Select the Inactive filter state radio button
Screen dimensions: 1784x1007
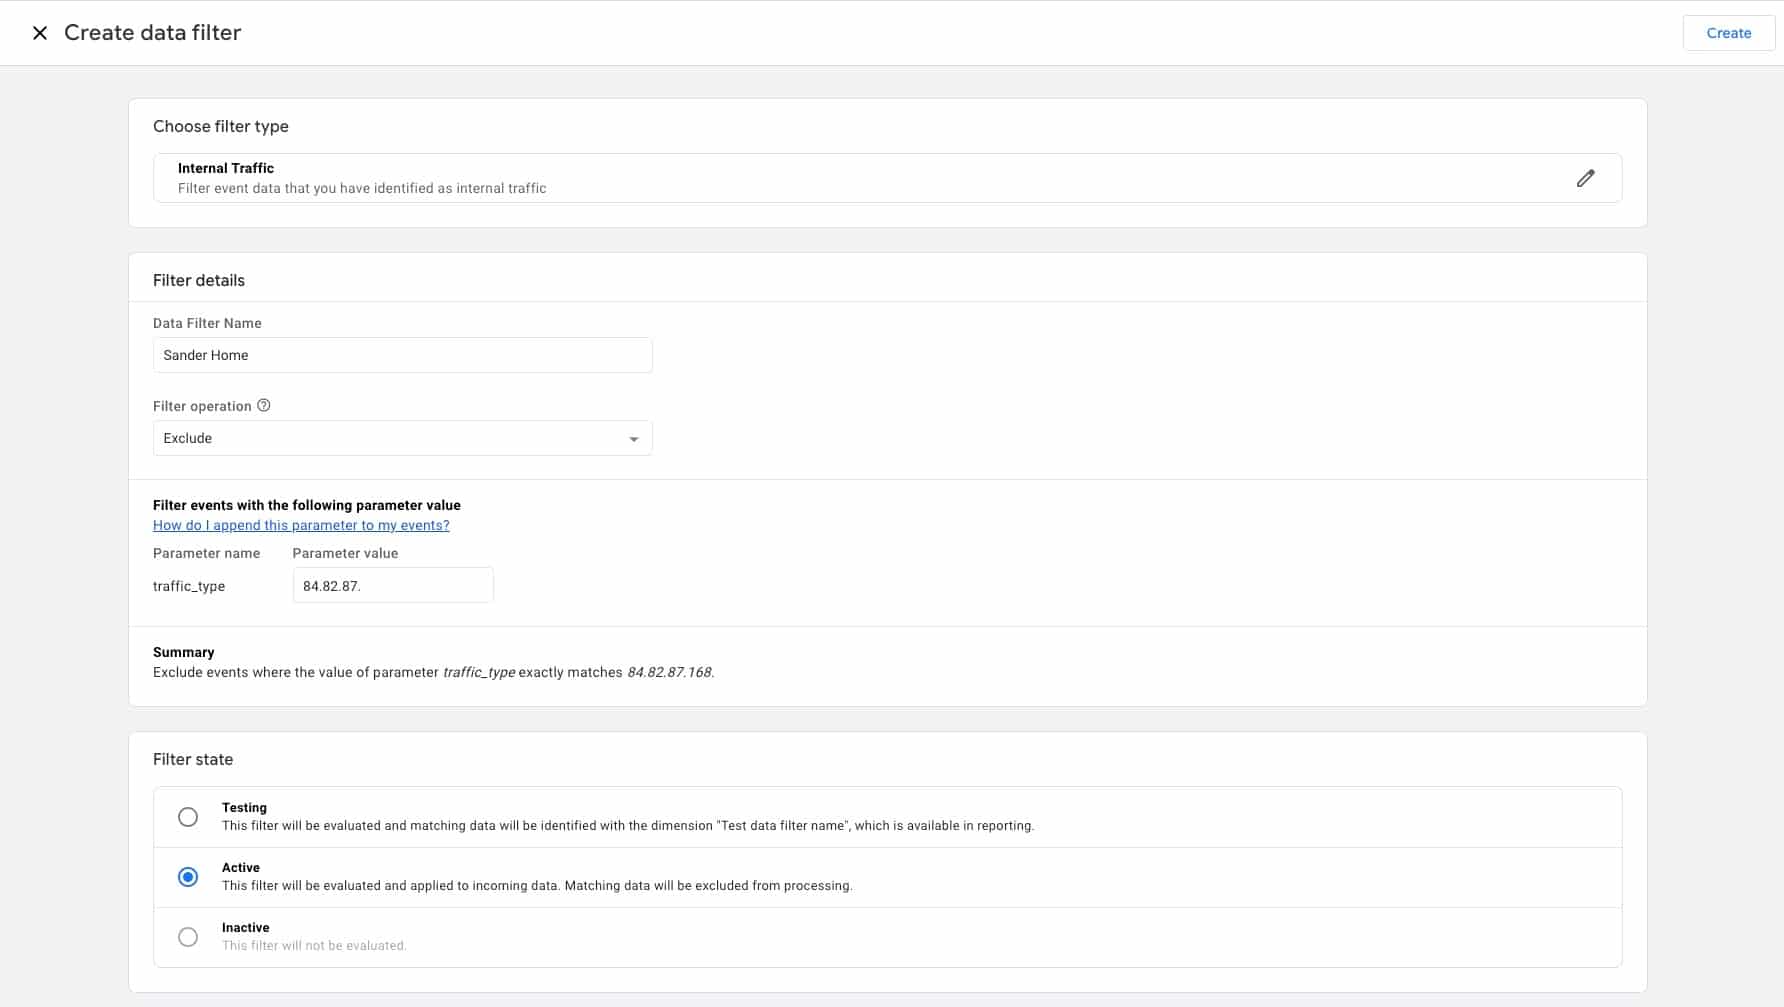pyautogui.click(x=188, y=937)
